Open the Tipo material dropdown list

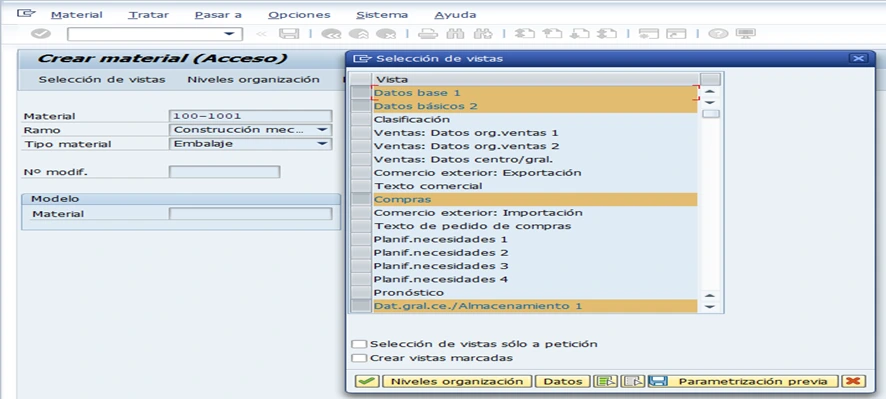(322, 144)
